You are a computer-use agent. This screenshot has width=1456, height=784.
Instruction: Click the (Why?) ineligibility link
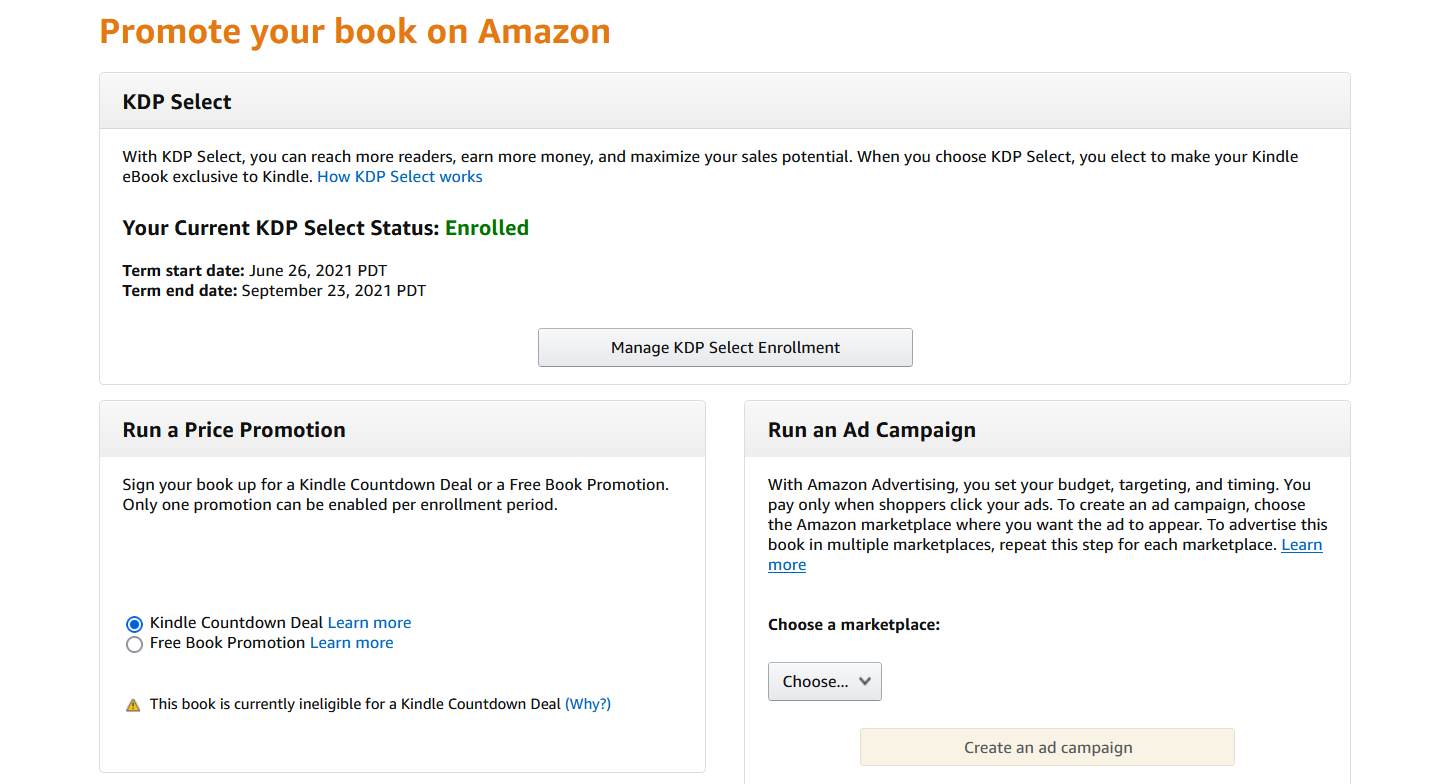coord(587,704)
